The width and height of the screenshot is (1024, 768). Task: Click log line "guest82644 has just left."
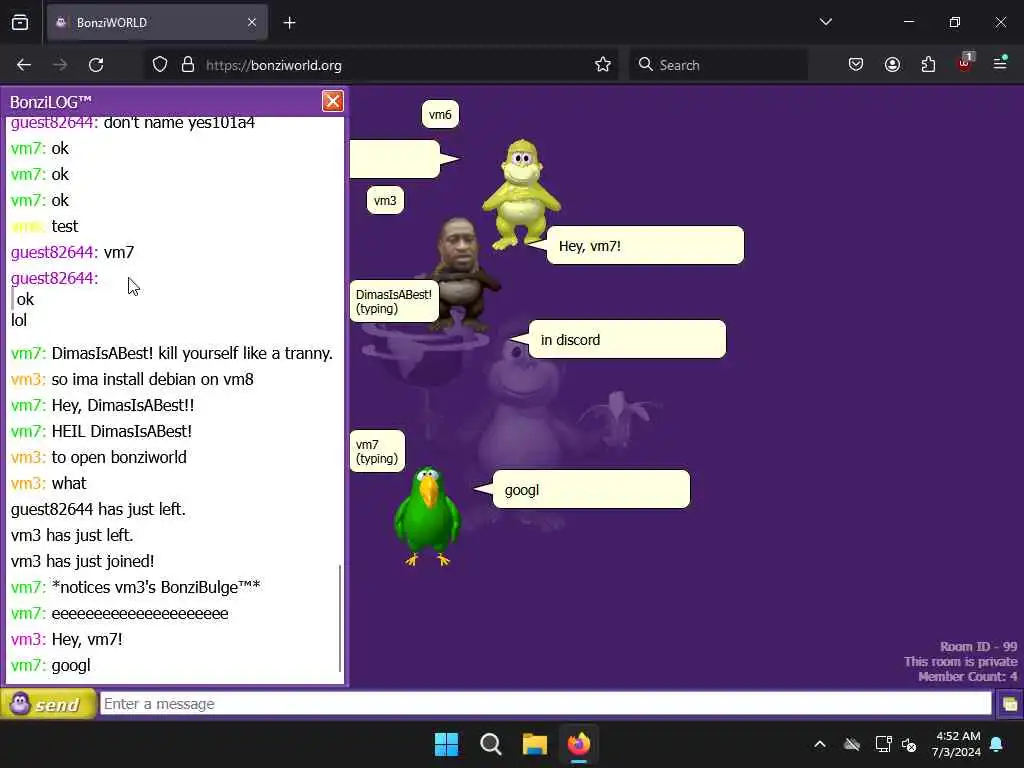tap(98, 509)
